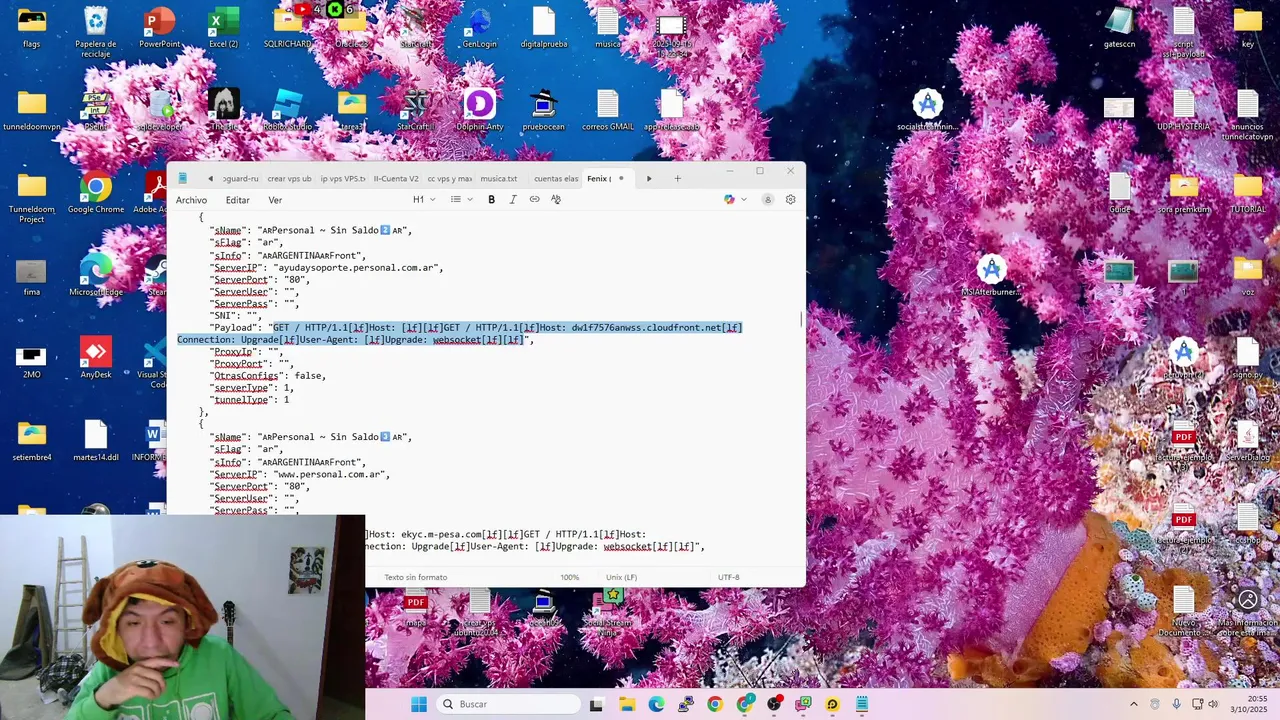Click the "tunnelType": 1 line
Screen dimensions: 1280x720
250,400
